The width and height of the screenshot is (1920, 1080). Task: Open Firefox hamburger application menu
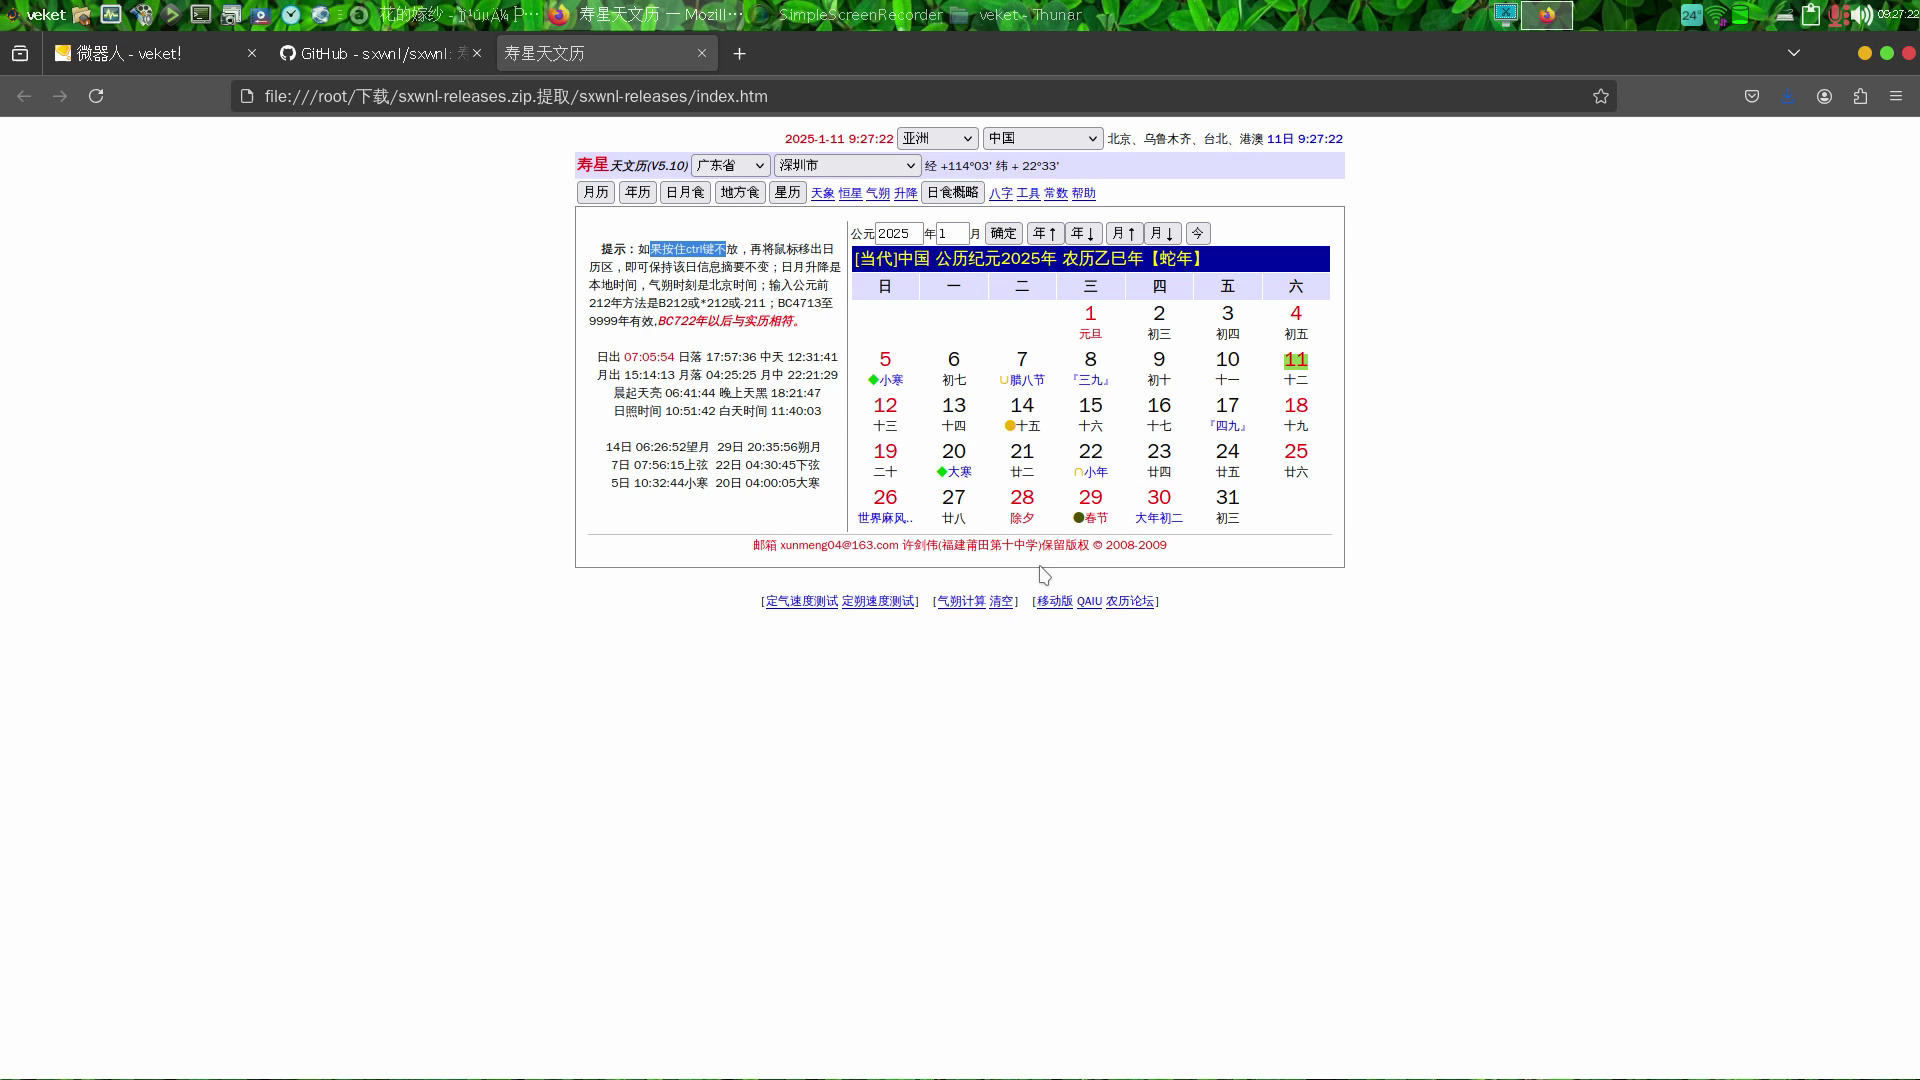(x=1896, y=96)
